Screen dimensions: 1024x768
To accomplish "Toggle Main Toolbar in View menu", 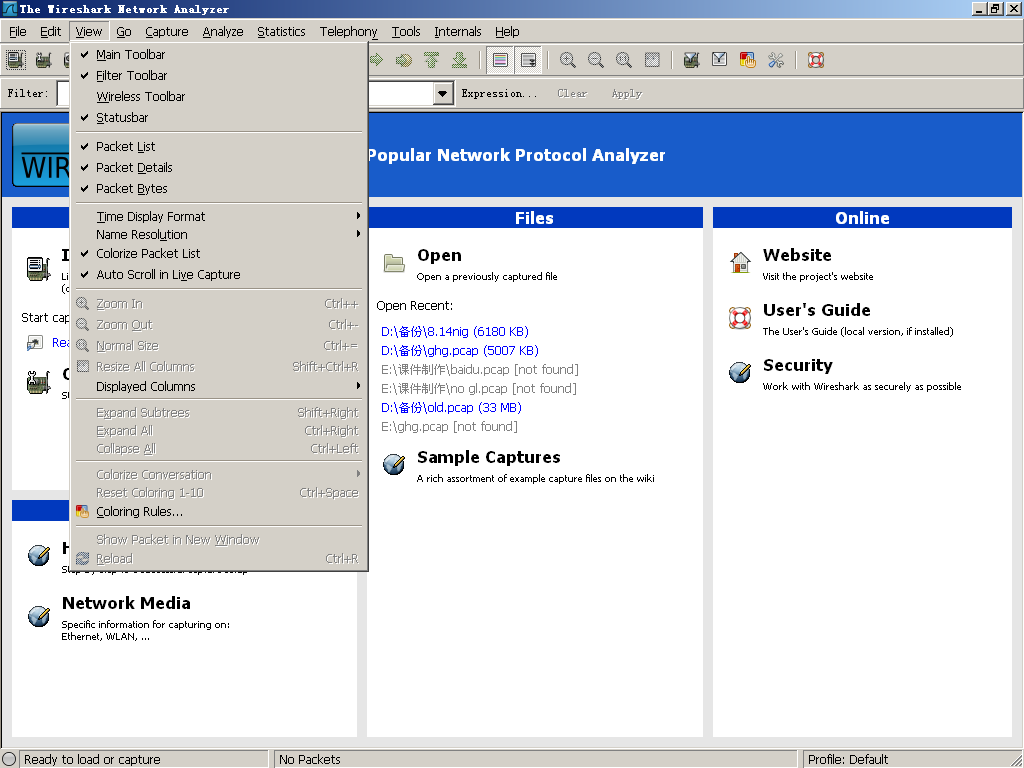I will 219,55.
